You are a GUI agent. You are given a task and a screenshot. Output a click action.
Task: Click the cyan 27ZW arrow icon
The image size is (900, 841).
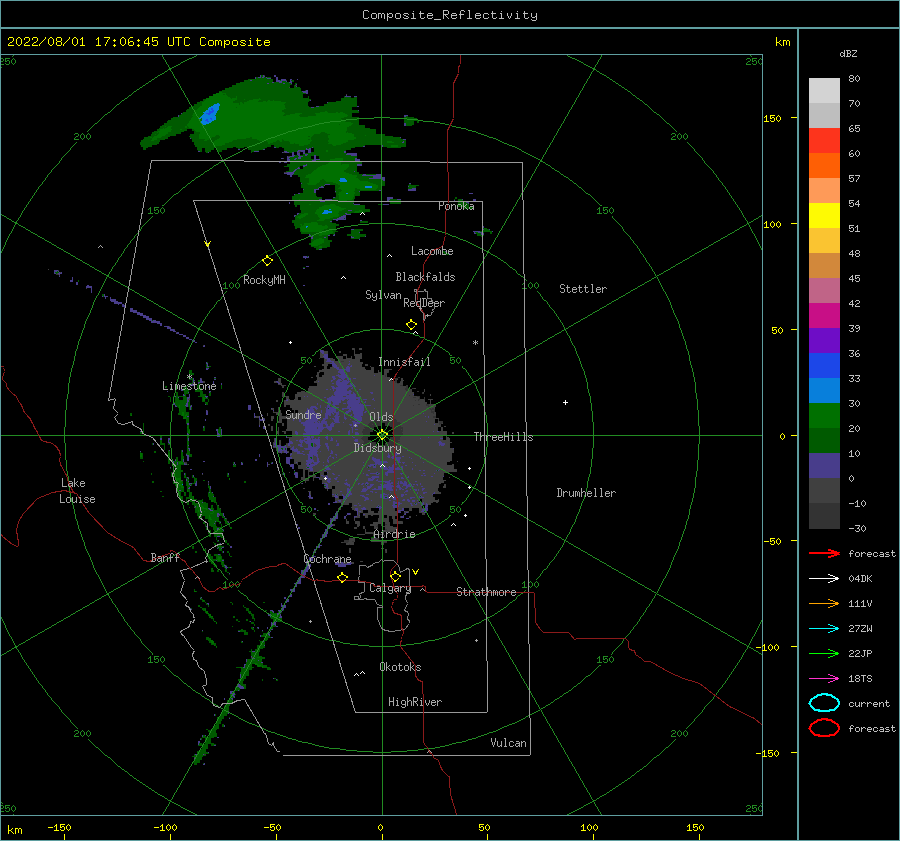tap(824, 629)
